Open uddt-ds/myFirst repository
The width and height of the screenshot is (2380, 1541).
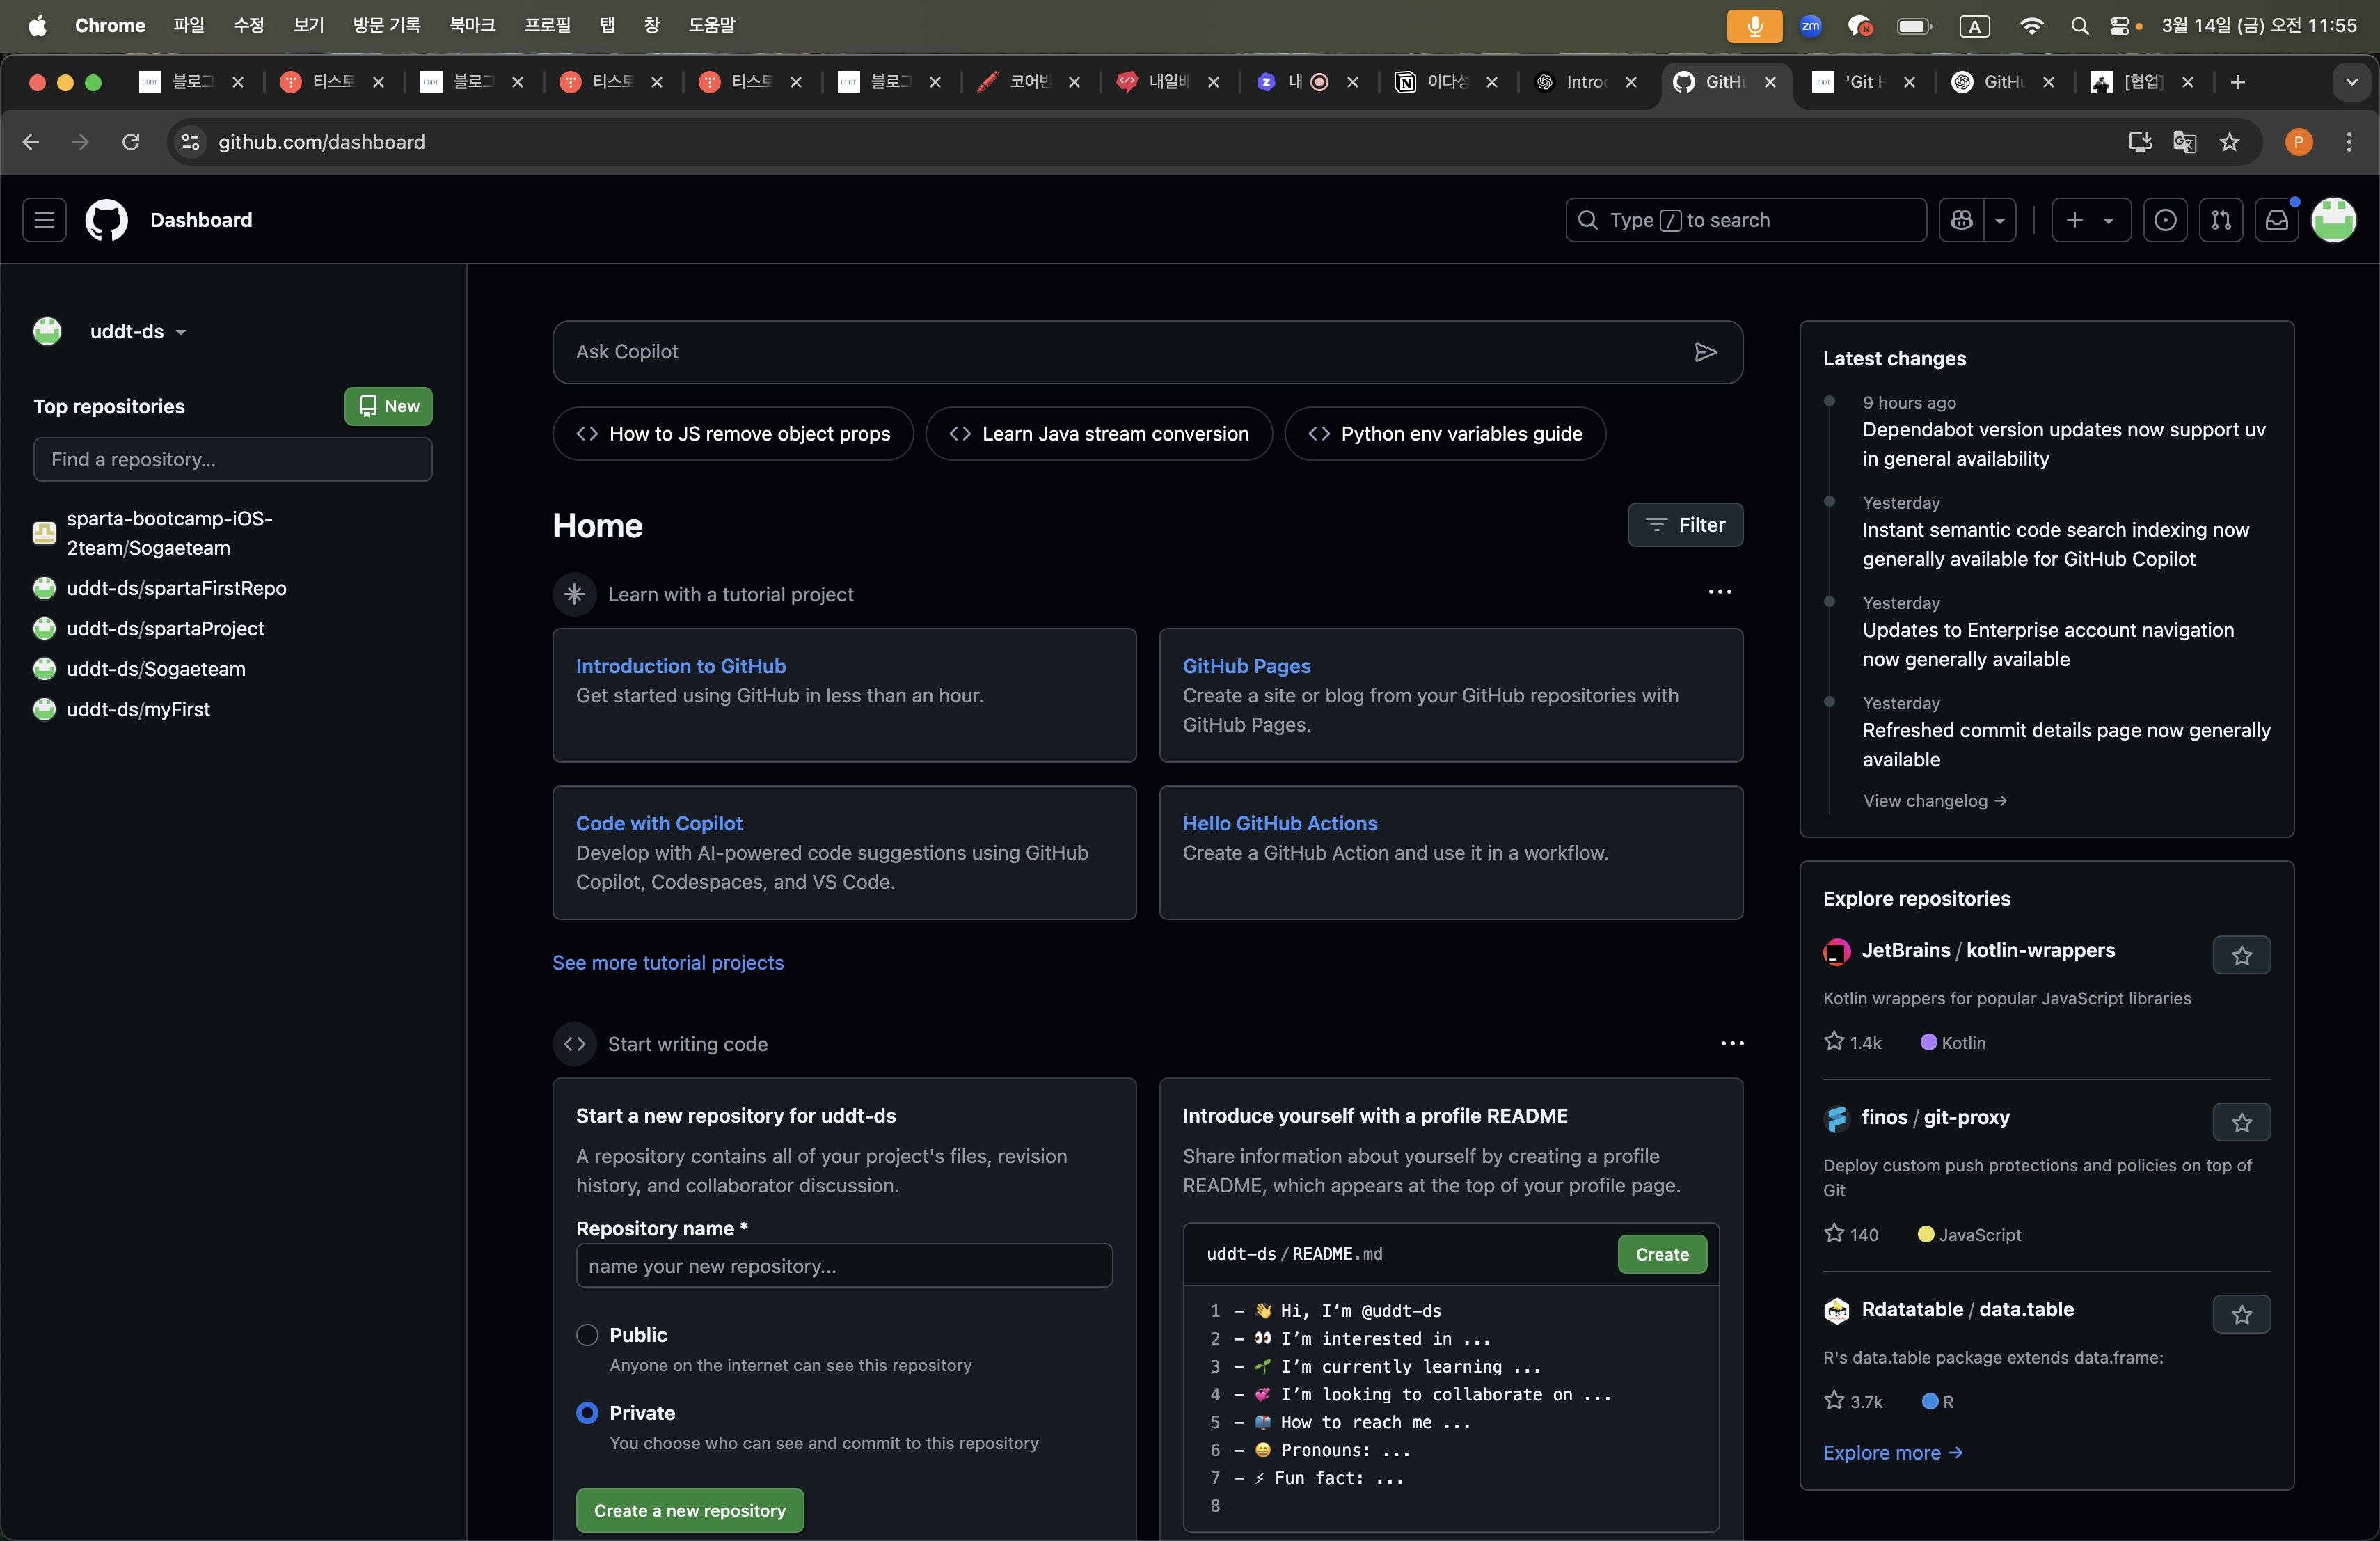pyautogui.click(x=138, y=709)
